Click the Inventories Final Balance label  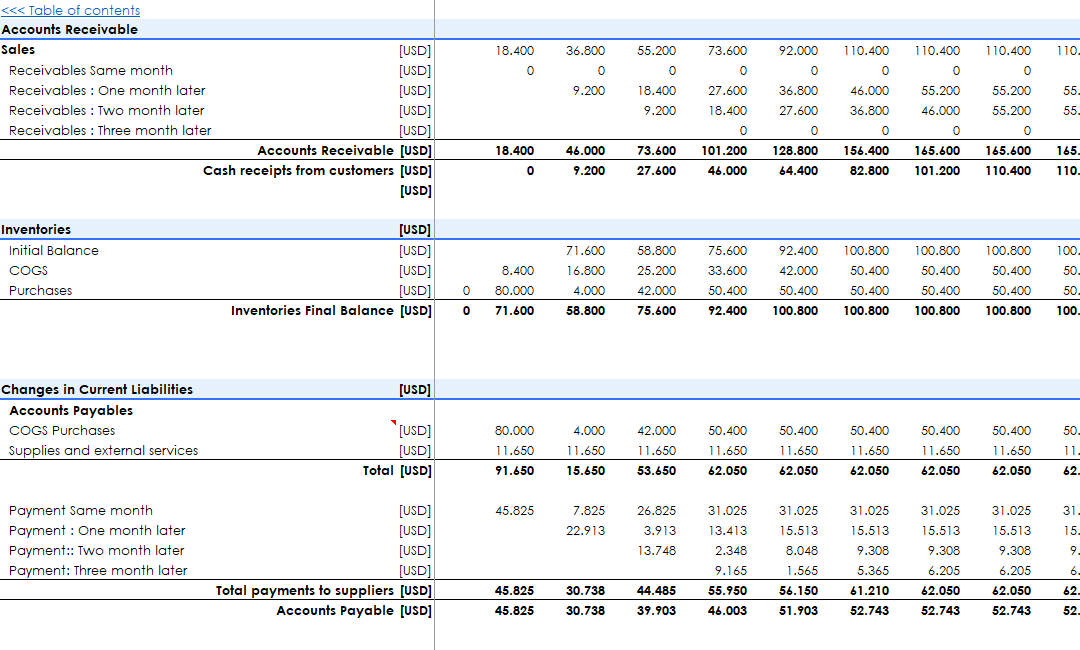[x=312, y=310]
